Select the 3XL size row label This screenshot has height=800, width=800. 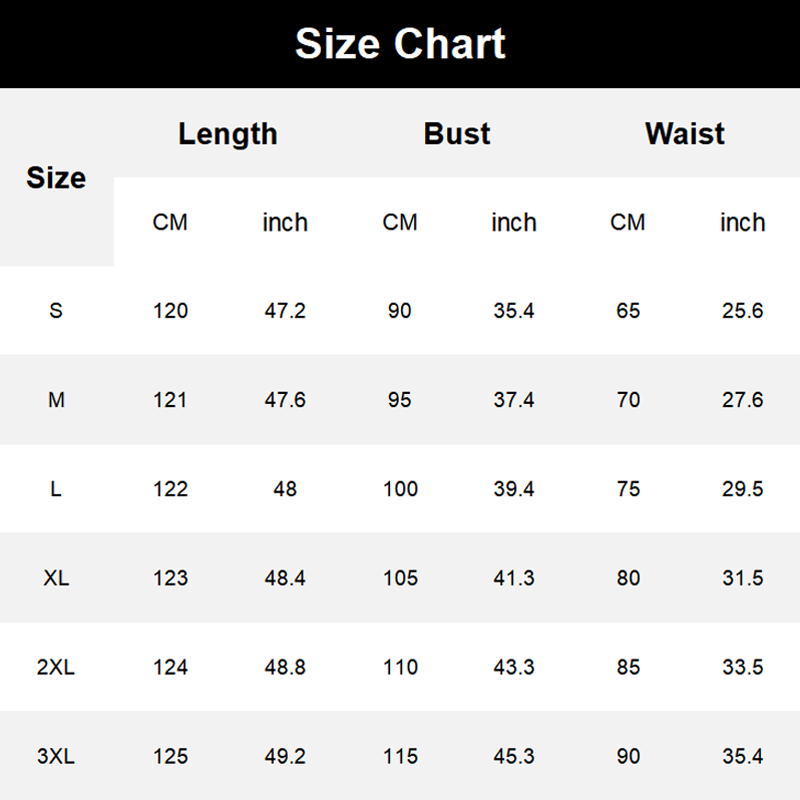[x=56, y=756]
